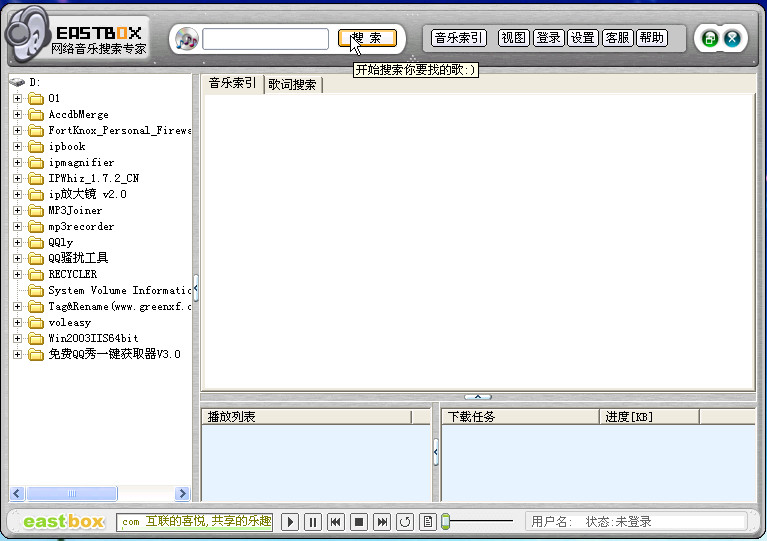
Task: Click the song search input field
Action: point(266,39)
